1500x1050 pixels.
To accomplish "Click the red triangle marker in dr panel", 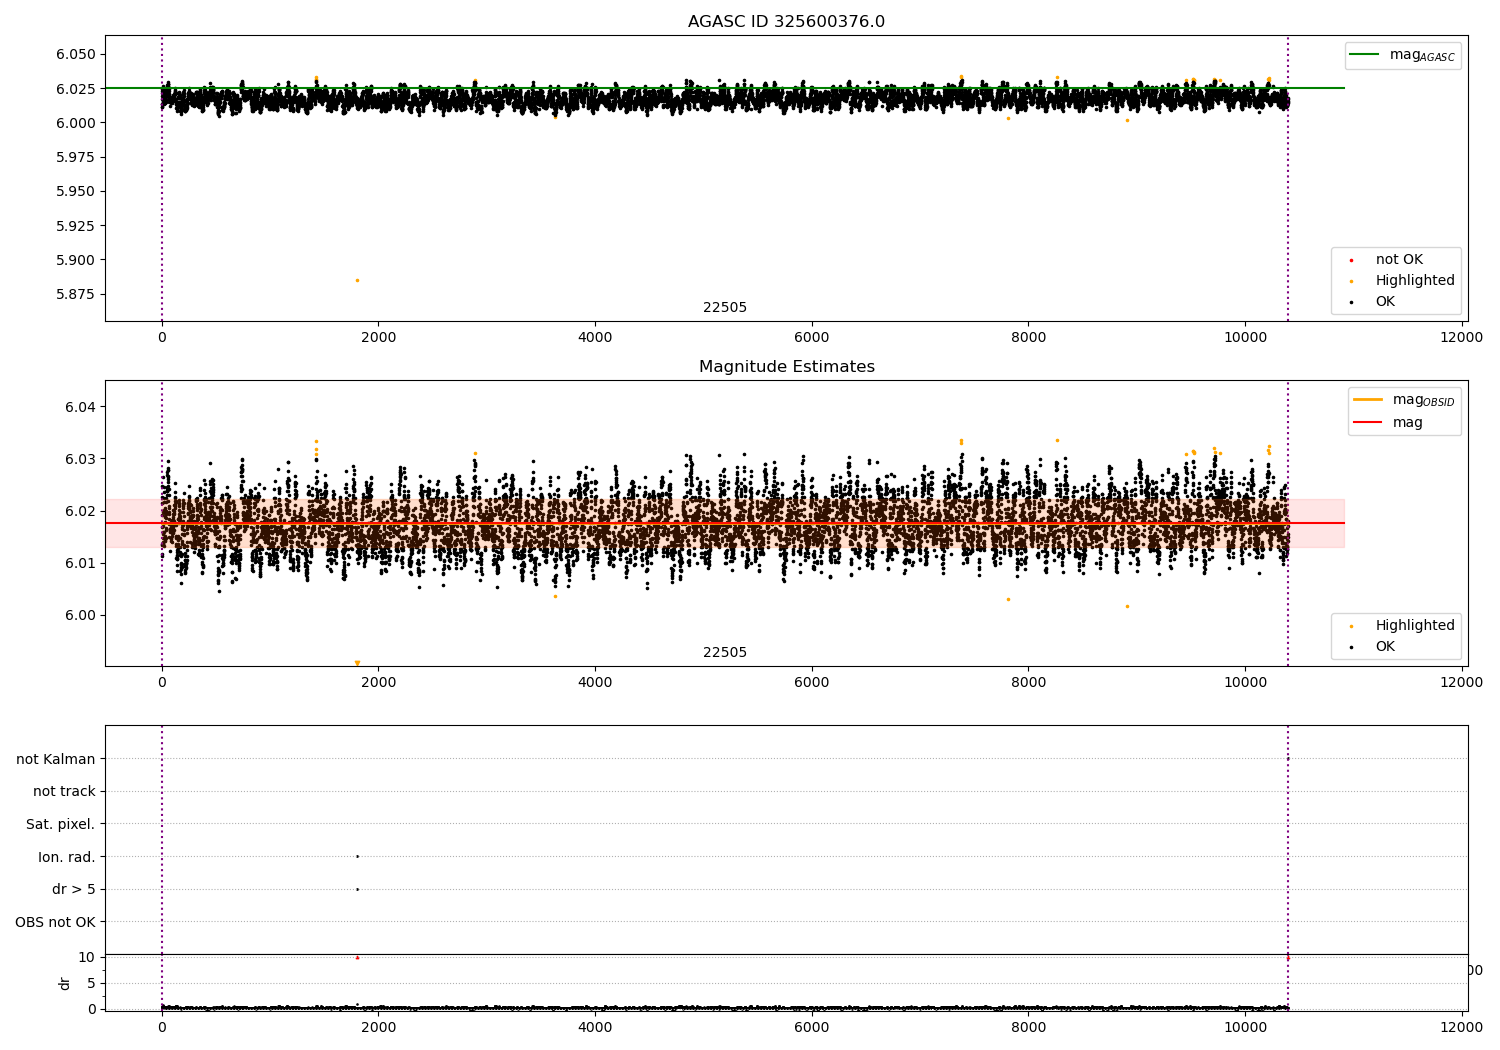I will coord(357,957).
